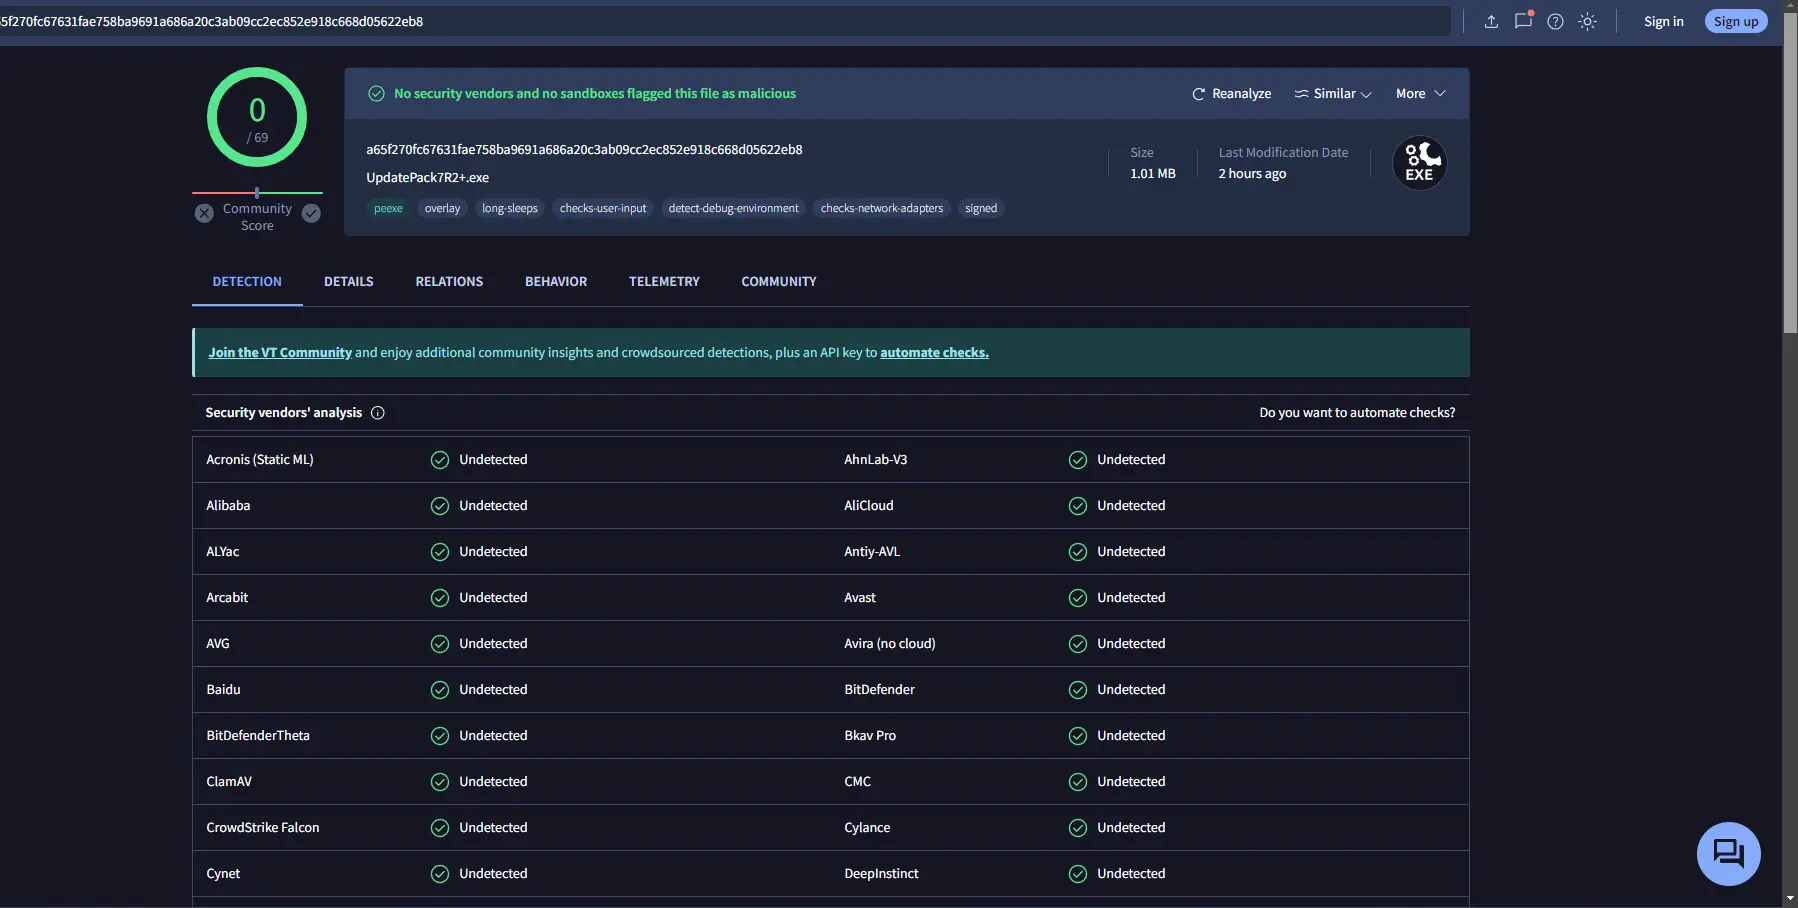Click the Join the VT Community link
Viewport: 1798px width, 908px height.
(280, 353)
